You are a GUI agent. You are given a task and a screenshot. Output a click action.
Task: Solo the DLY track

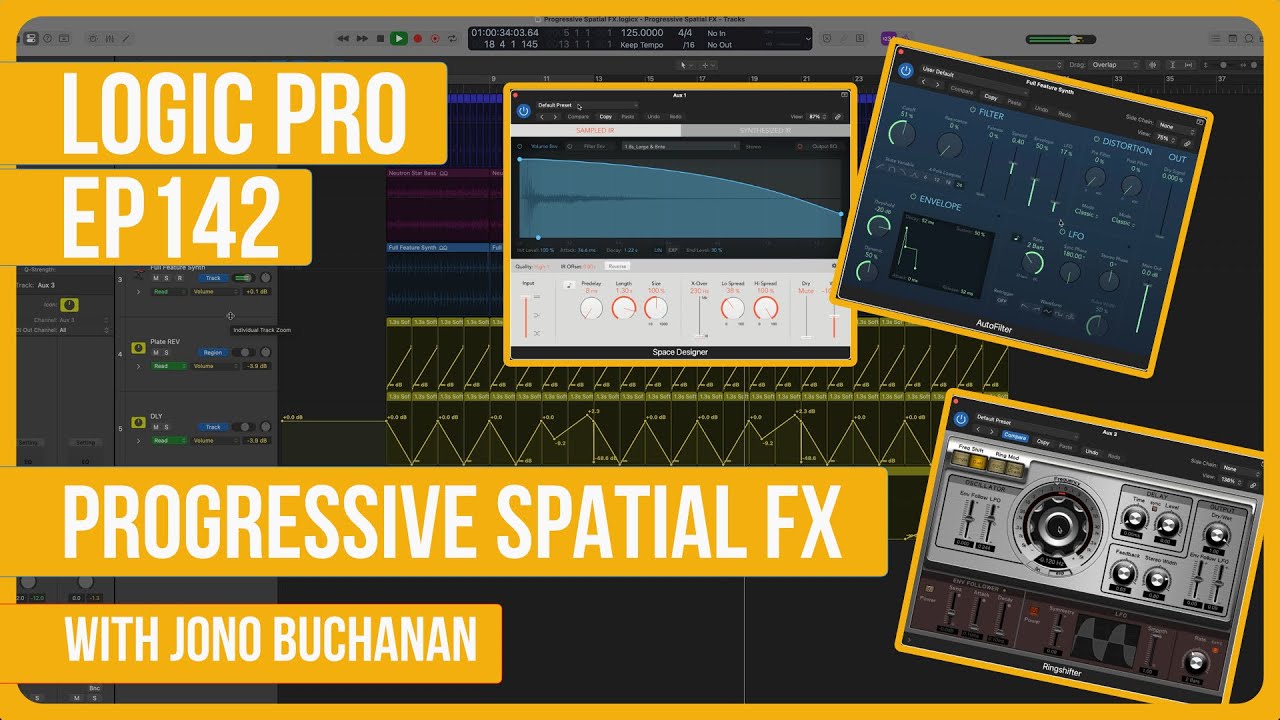click(167, 427)
